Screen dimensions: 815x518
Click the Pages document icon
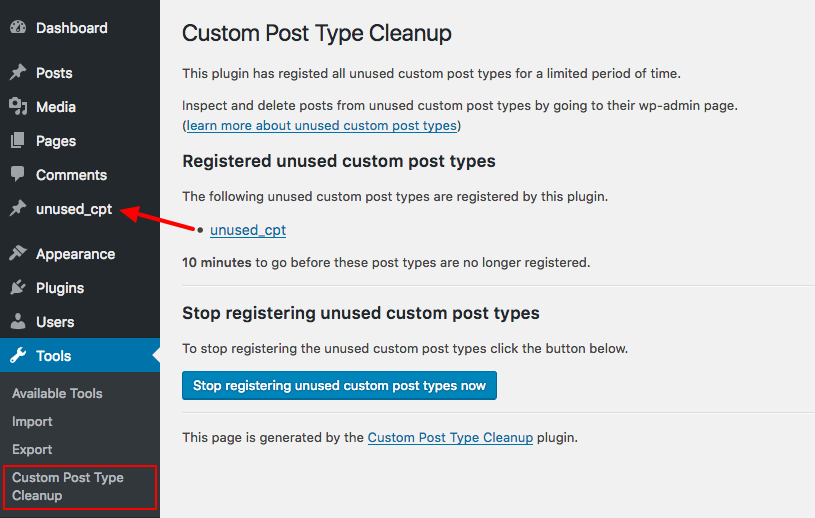tap(18, 140)
